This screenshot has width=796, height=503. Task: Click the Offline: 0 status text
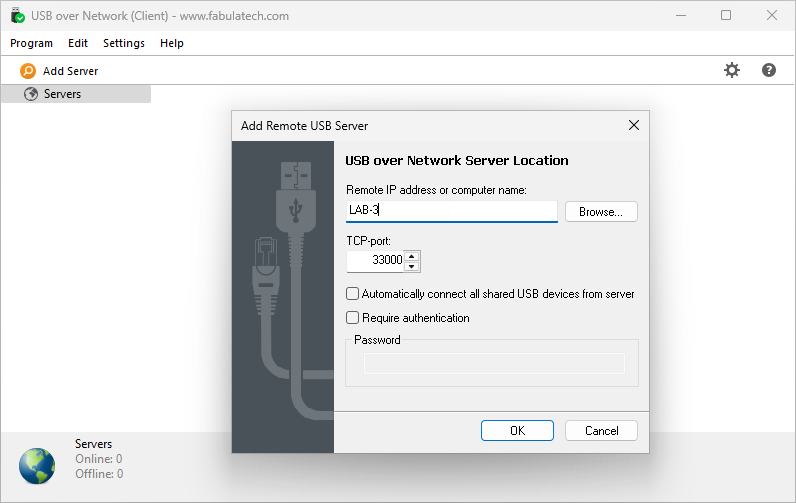coord(100,474)
